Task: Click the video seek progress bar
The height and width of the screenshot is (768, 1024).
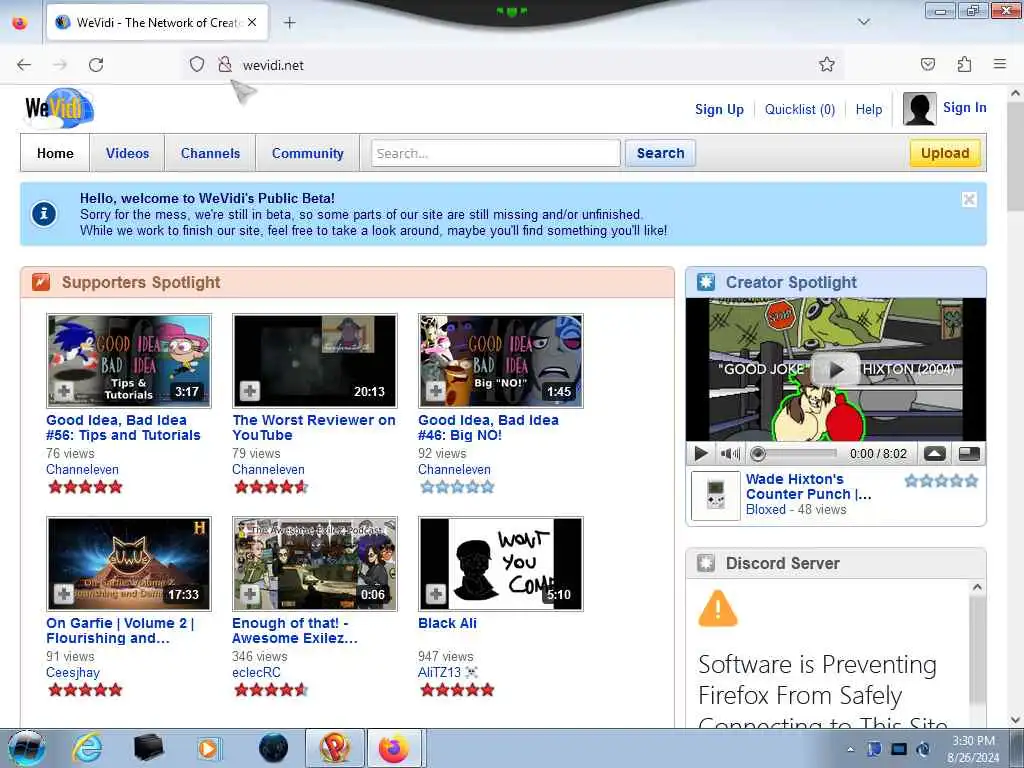Action: pyautogui.click(x=794, y=453)
